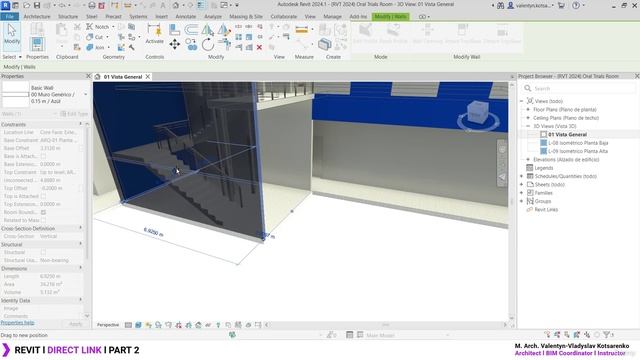Collapse the Identity Data section
Screen dimensions: 640x360
[x=80, y=300]
